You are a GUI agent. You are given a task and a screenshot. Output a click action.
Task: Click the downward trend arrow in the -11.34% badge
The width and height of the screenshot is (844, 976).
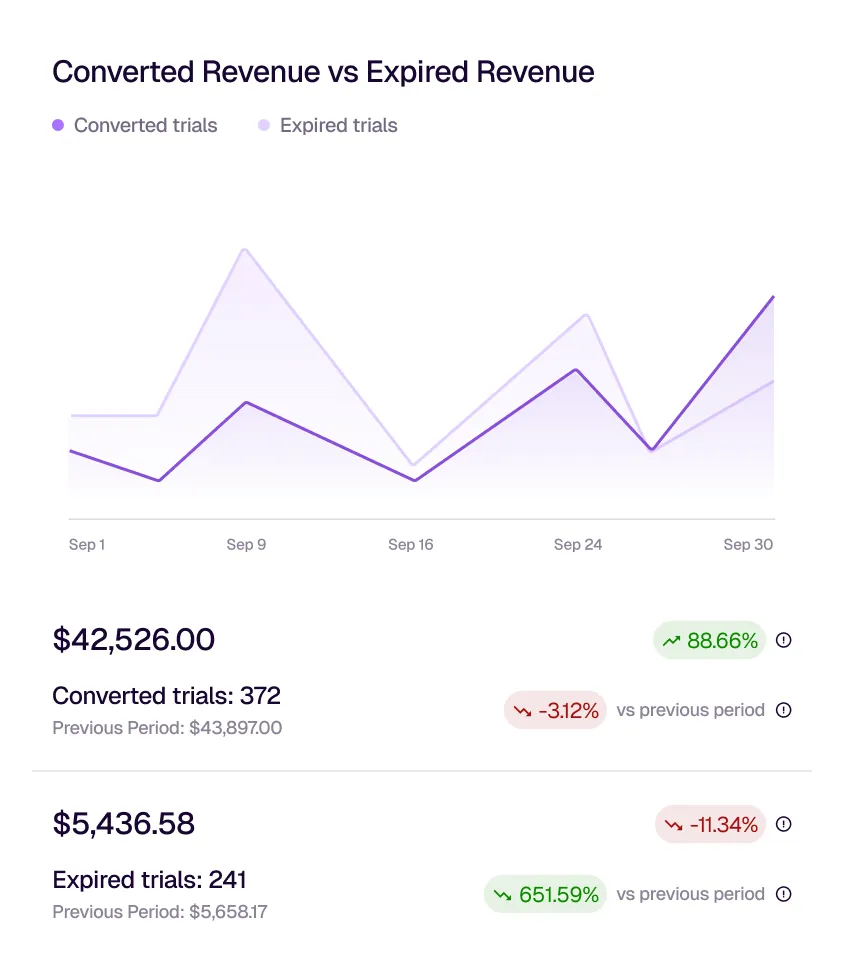(674, 824)
